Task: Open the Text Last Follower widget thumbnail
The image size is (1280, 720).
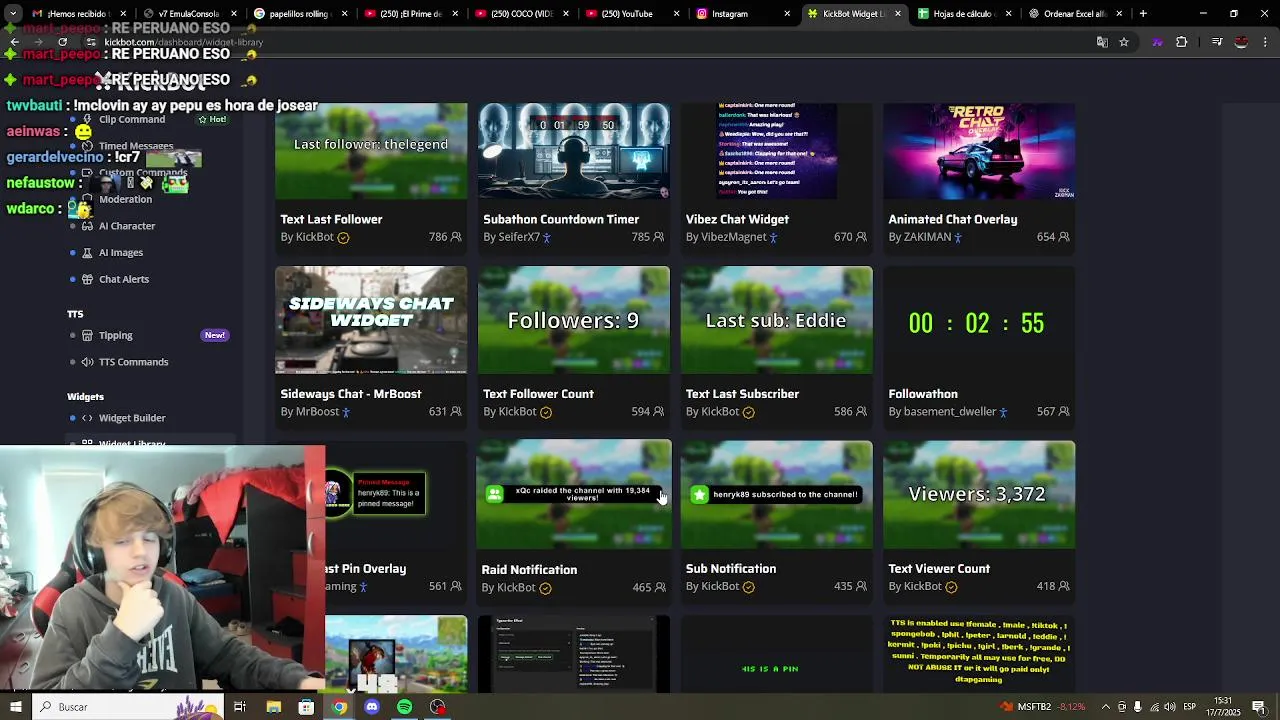Action: pyautogui.click(x=371, y=151)
